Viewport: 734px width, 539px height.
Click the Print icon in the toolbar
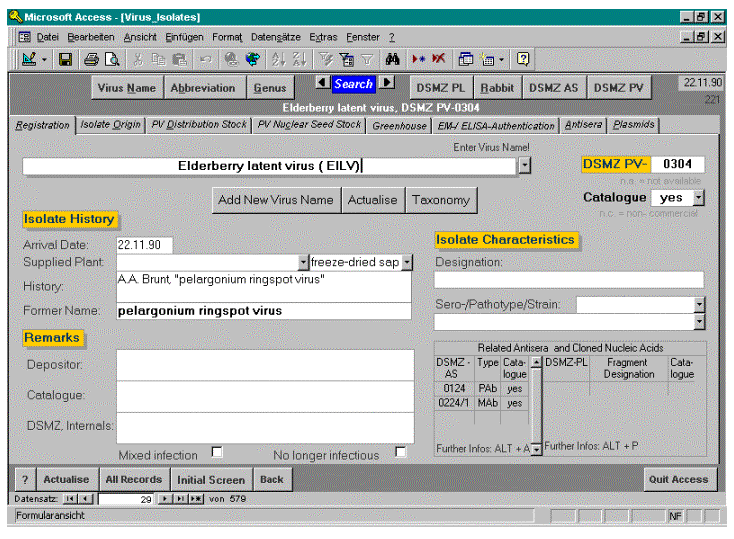click(x=92, y=60)
